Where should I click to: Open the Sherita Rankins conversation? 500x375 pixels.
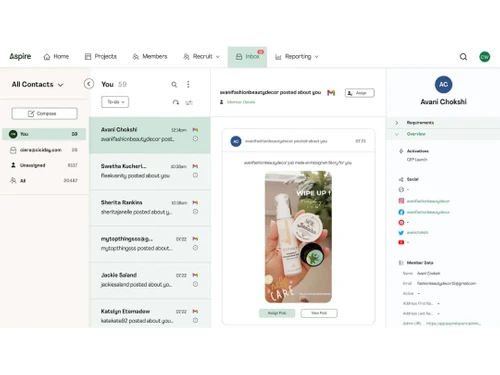pyautogui.click(x=150, y=208)
